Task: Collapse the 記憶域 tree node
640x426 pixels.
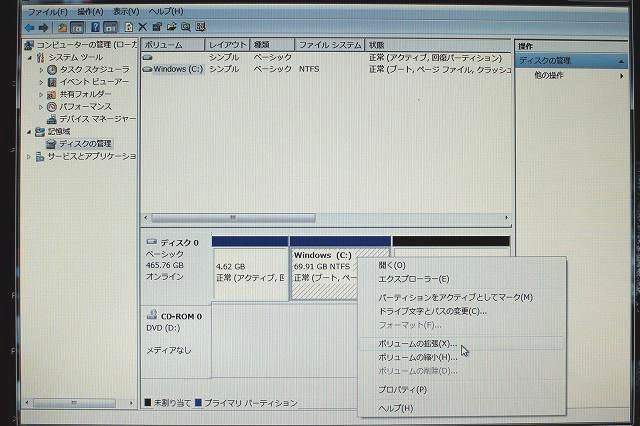Action: click(x=28, y=131)
